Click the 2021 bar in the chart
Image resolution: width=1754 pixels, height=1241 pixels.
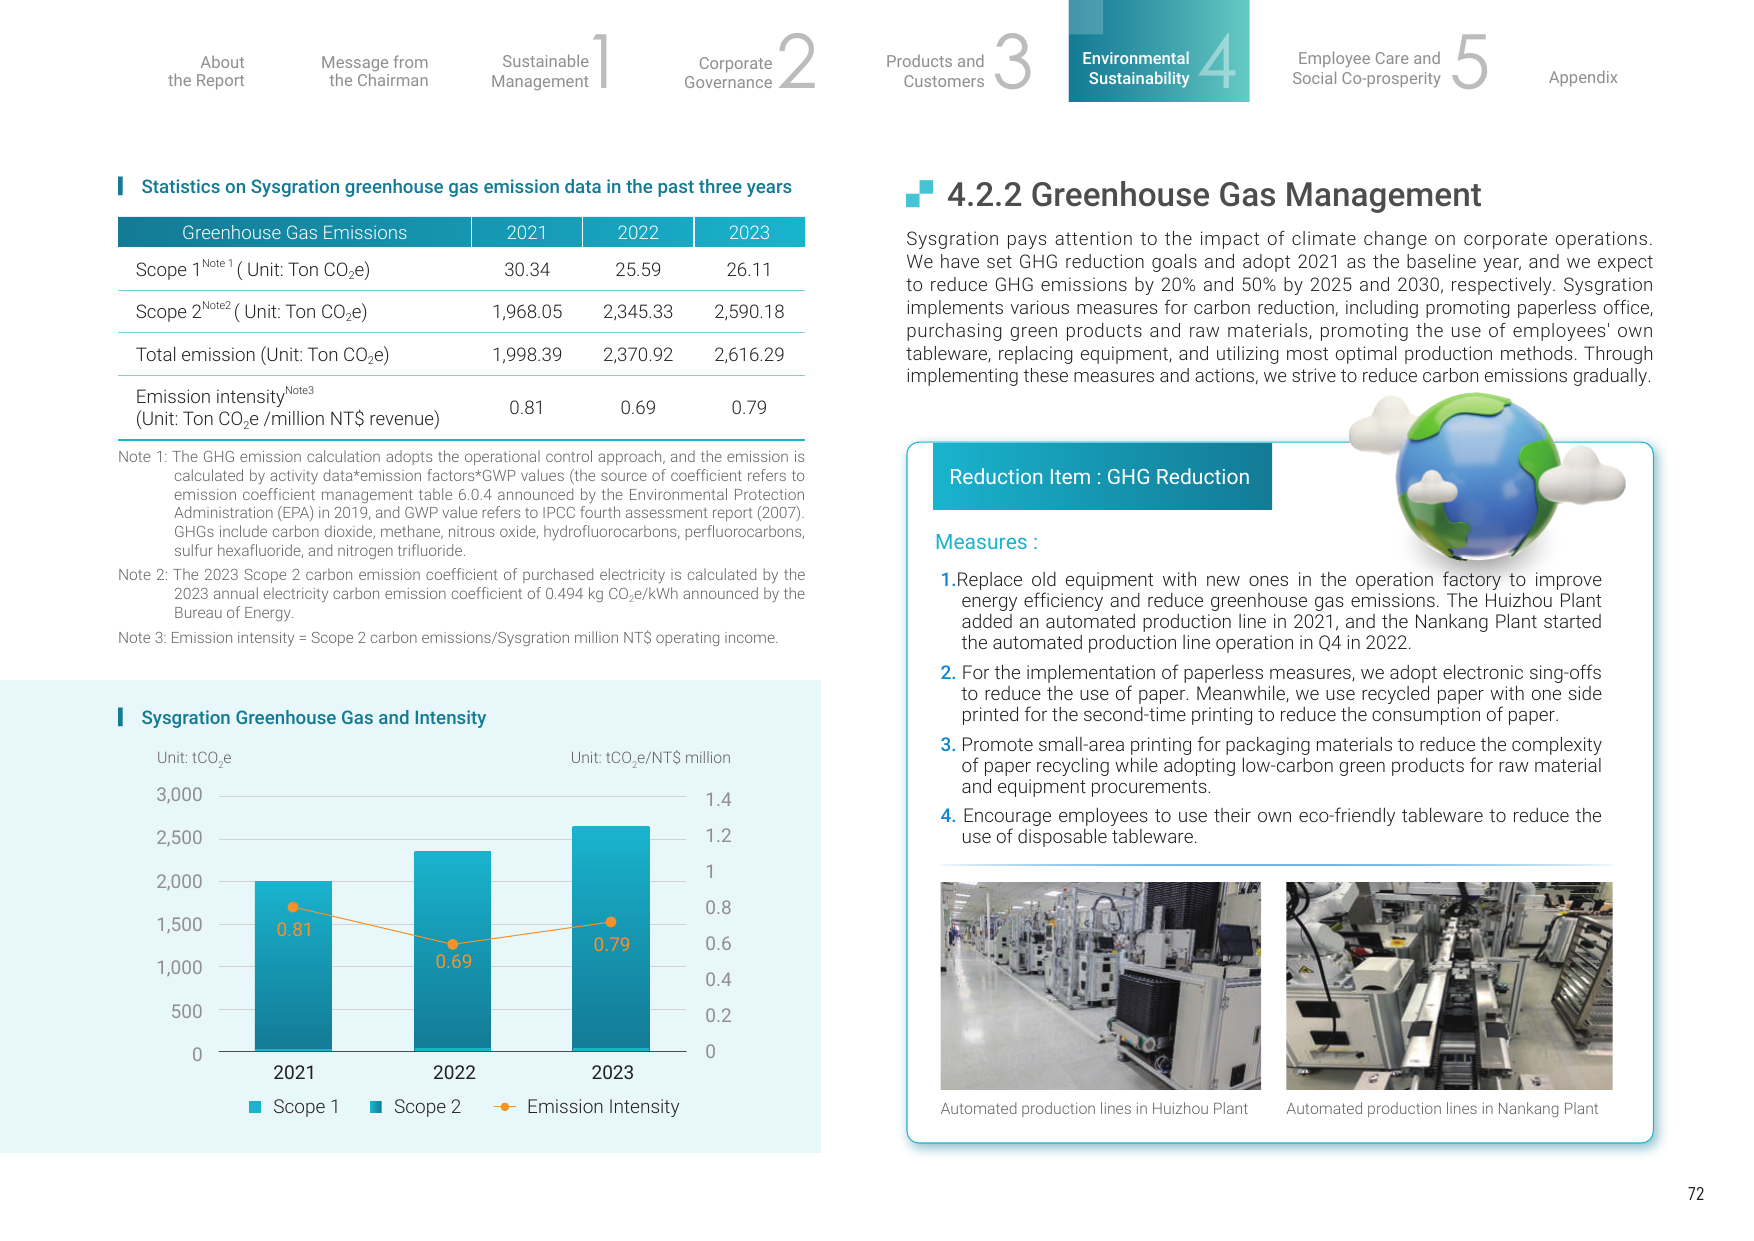coord(293,966)
